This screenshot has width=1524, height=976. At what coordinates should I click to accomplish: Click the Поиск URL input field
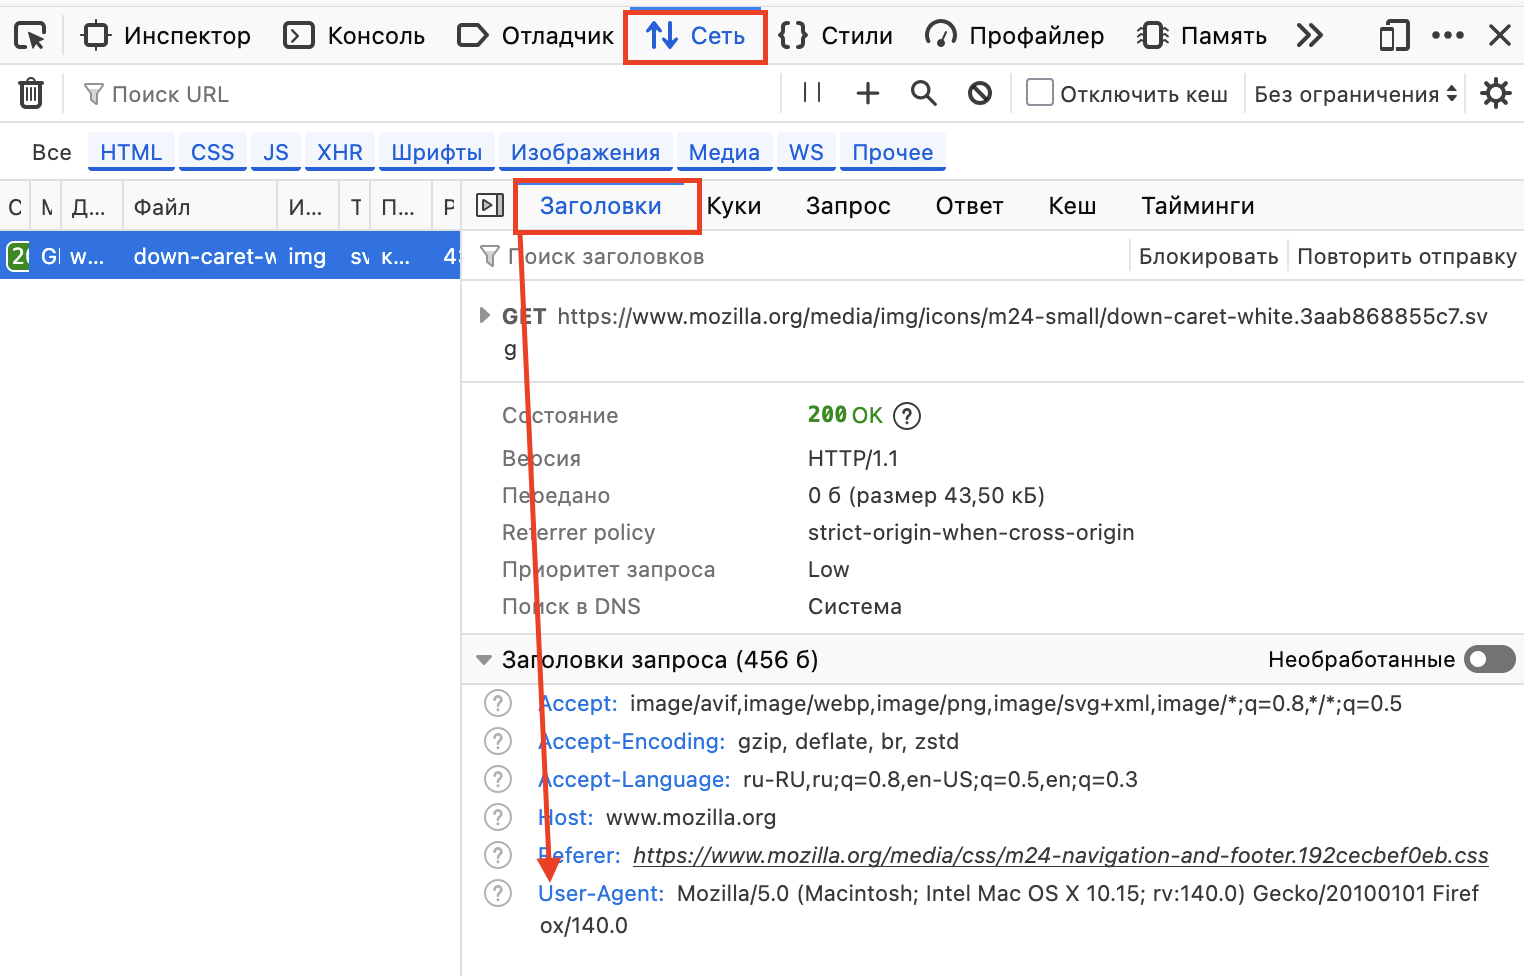coord(300,93)
